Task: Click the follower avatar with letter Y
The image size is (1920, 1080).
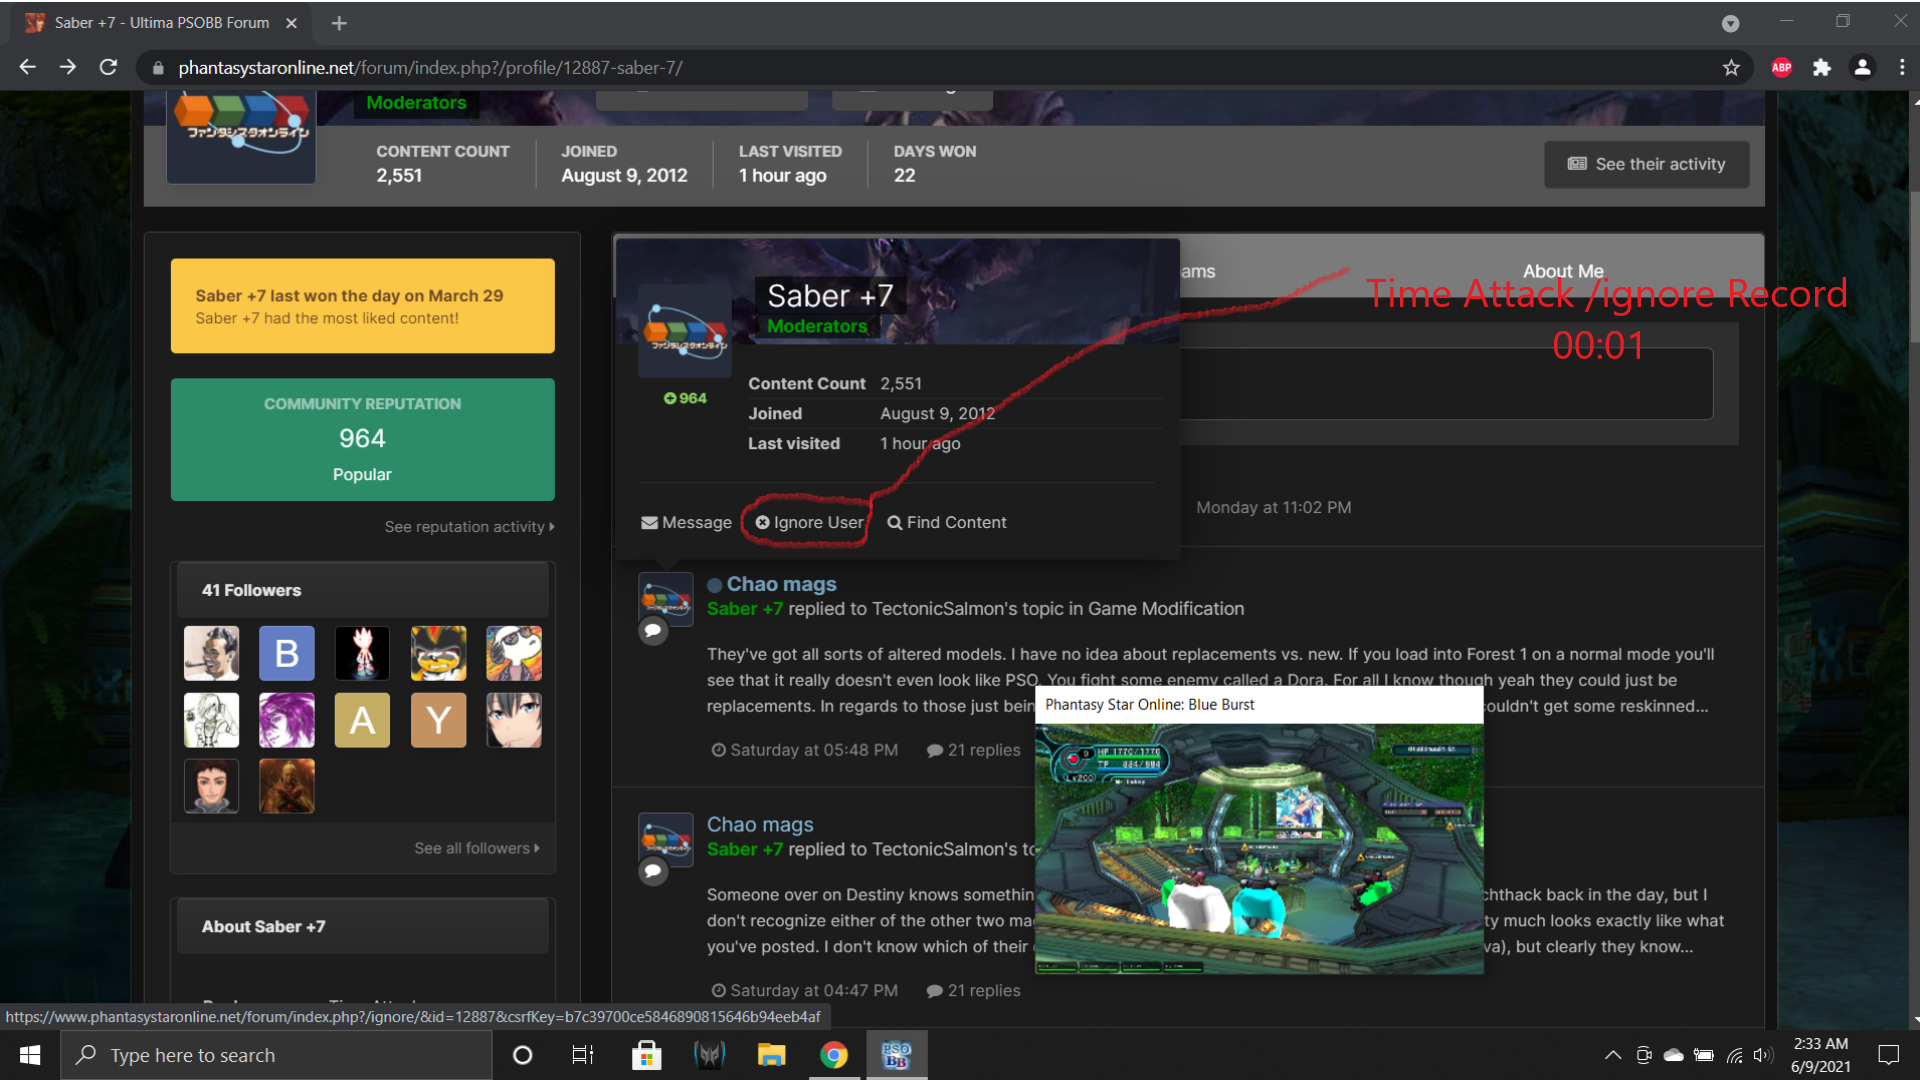Action: click(x=438, y=720)
